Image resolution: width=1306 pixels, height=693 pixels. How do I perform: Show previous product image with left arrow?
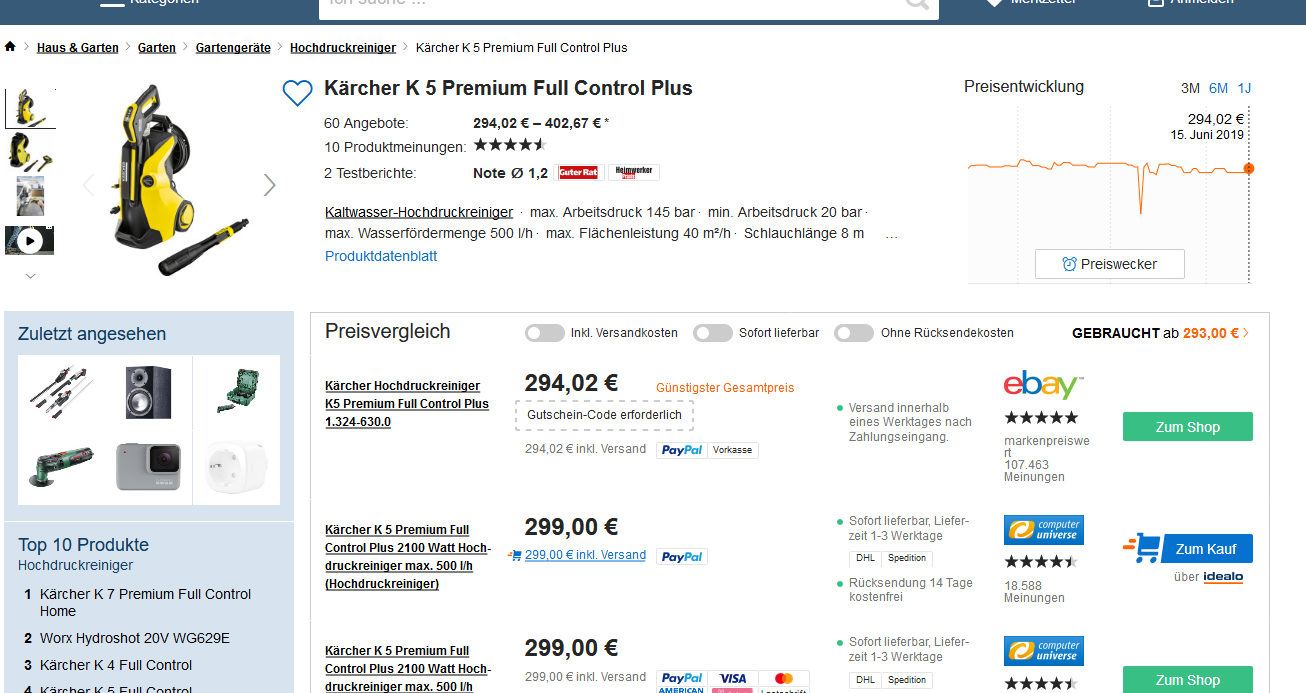(88, 185)
